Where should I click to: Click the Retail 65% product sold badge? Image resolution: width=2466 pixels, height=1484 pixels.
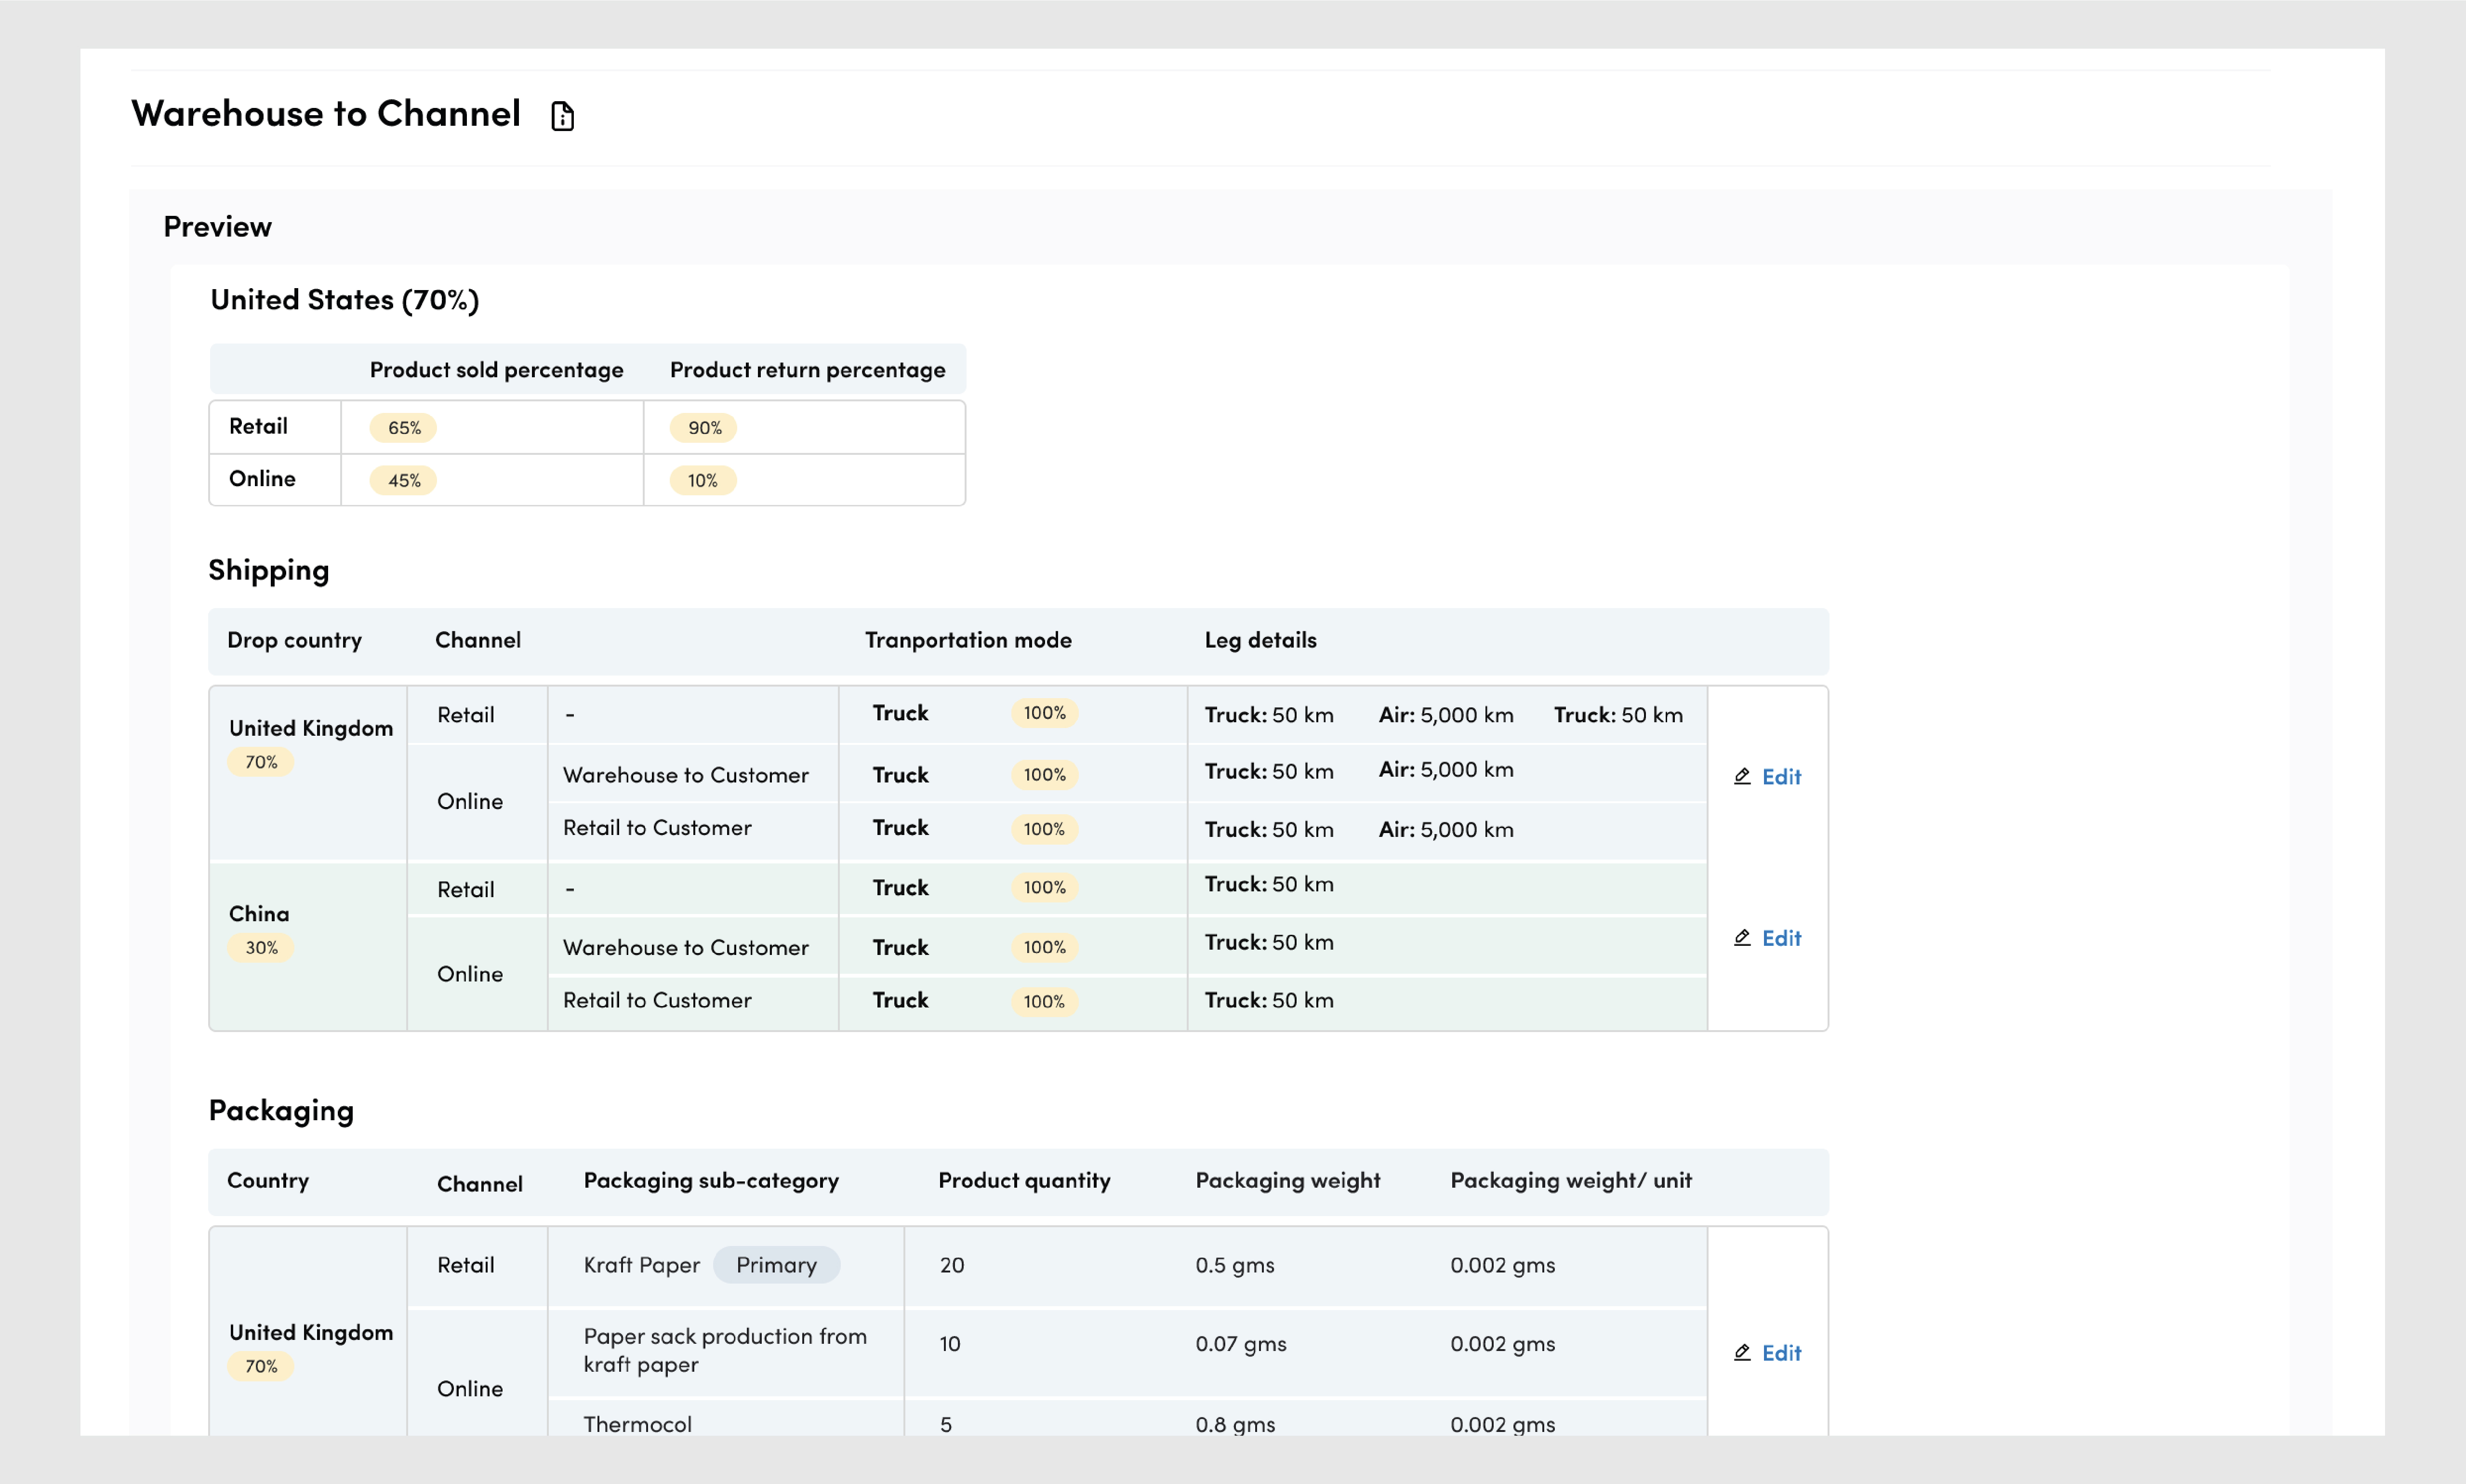click(404, 428)
